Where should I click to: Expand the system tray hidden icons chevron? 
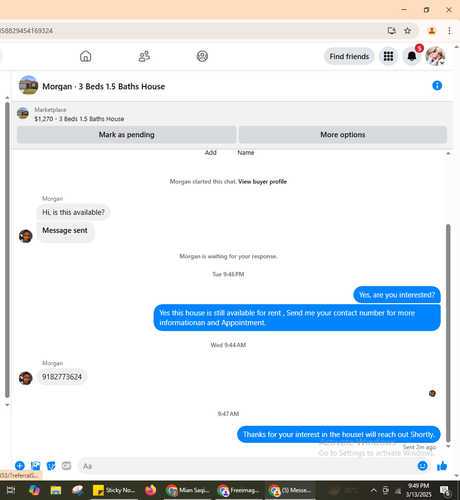click(374, 490)
